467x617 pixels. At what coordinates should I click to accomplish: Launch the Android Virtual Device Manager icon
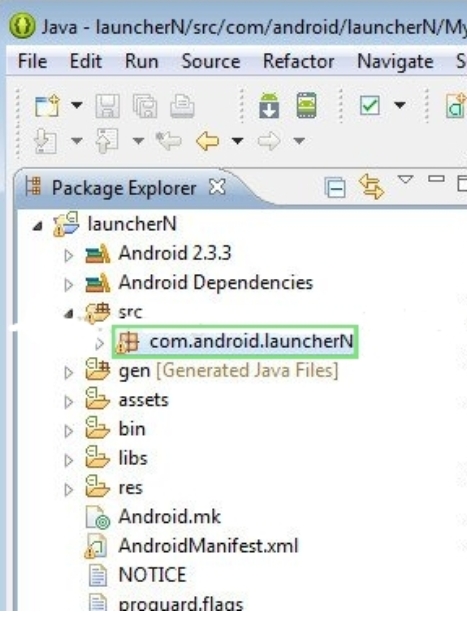(x=306, y=105)
